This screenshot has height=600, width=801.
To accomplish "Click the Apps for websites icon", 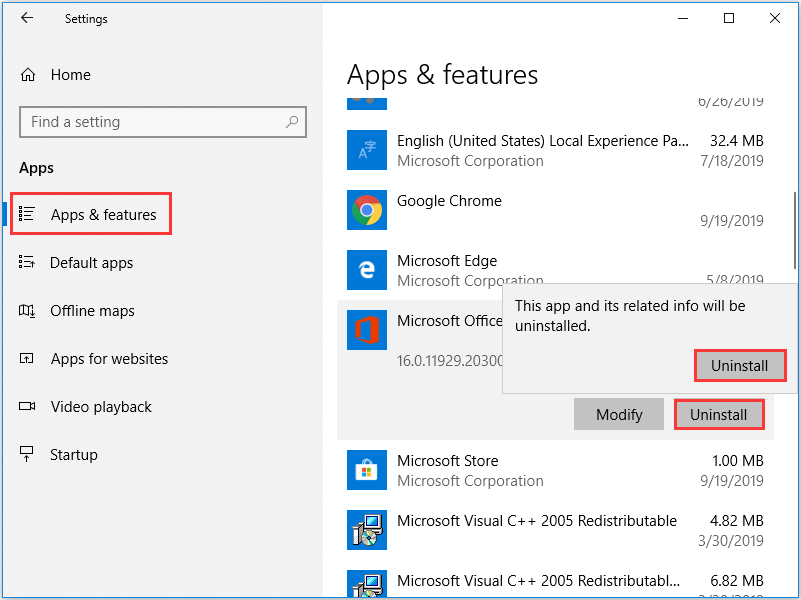I will coord(27,358).
